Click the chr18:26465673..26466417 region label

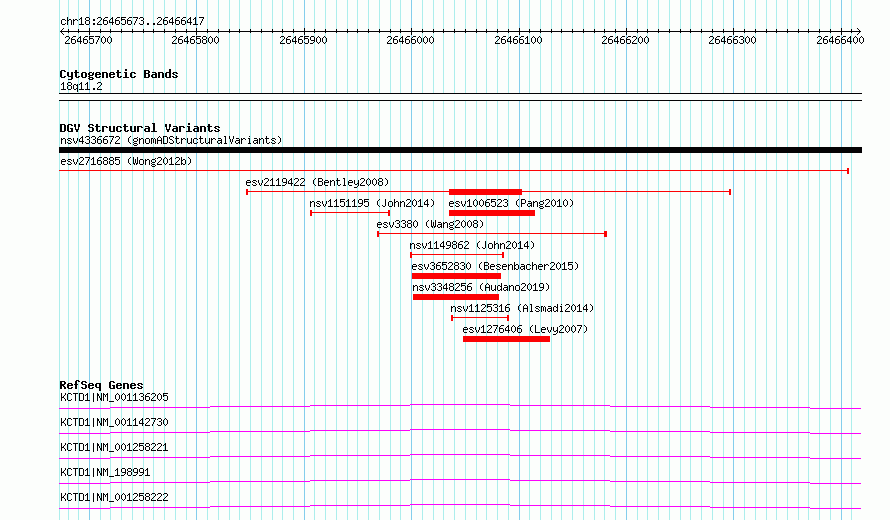[x=132, y=21]
